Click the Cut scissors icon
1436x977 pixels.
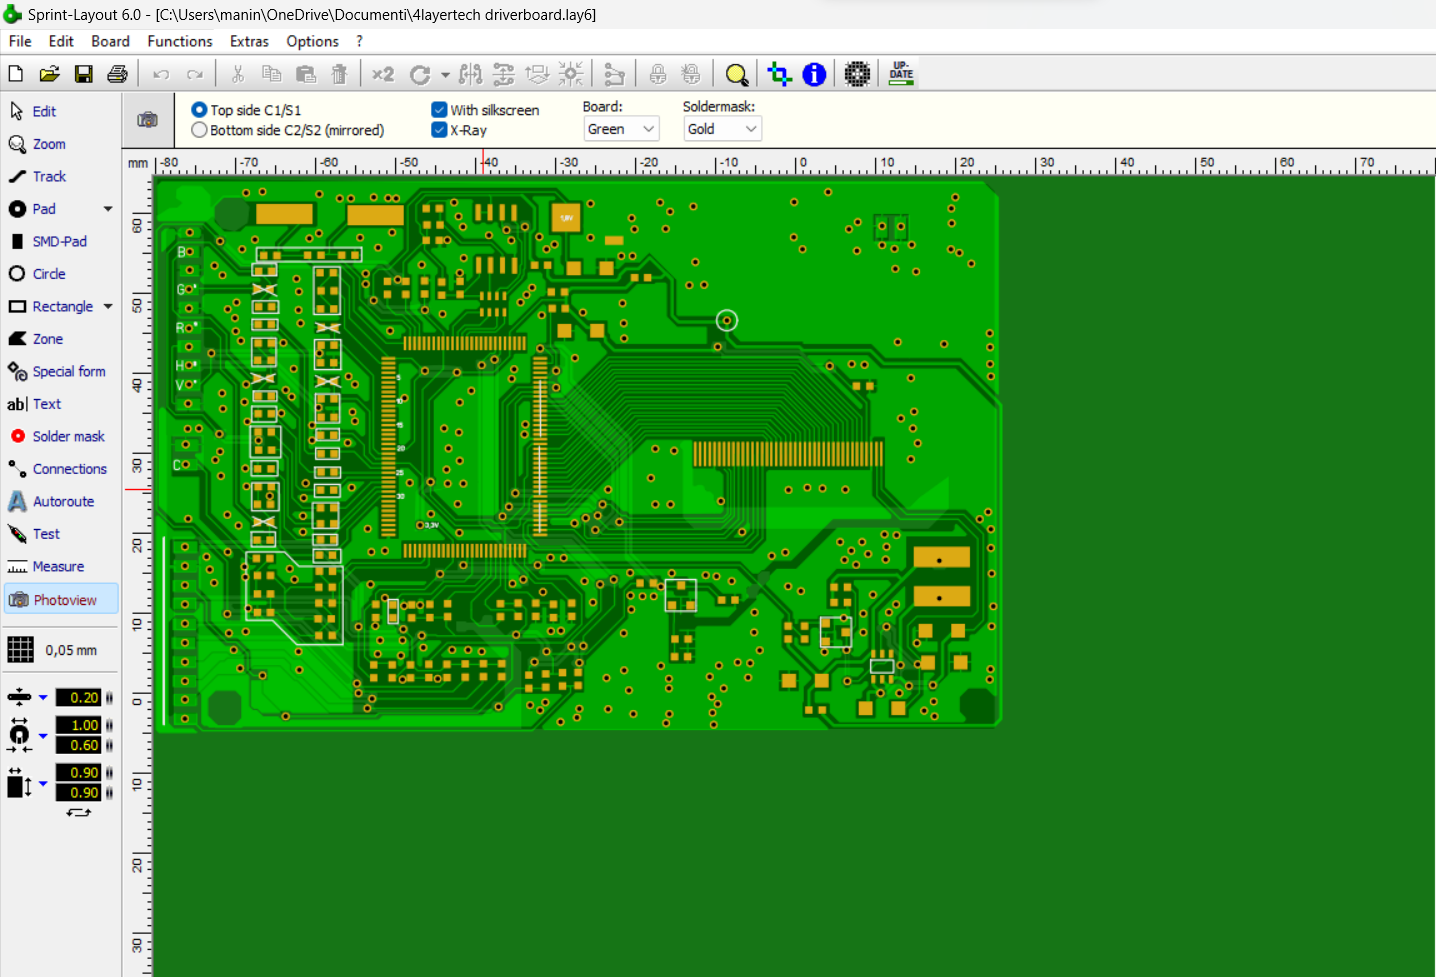(238, 74)
